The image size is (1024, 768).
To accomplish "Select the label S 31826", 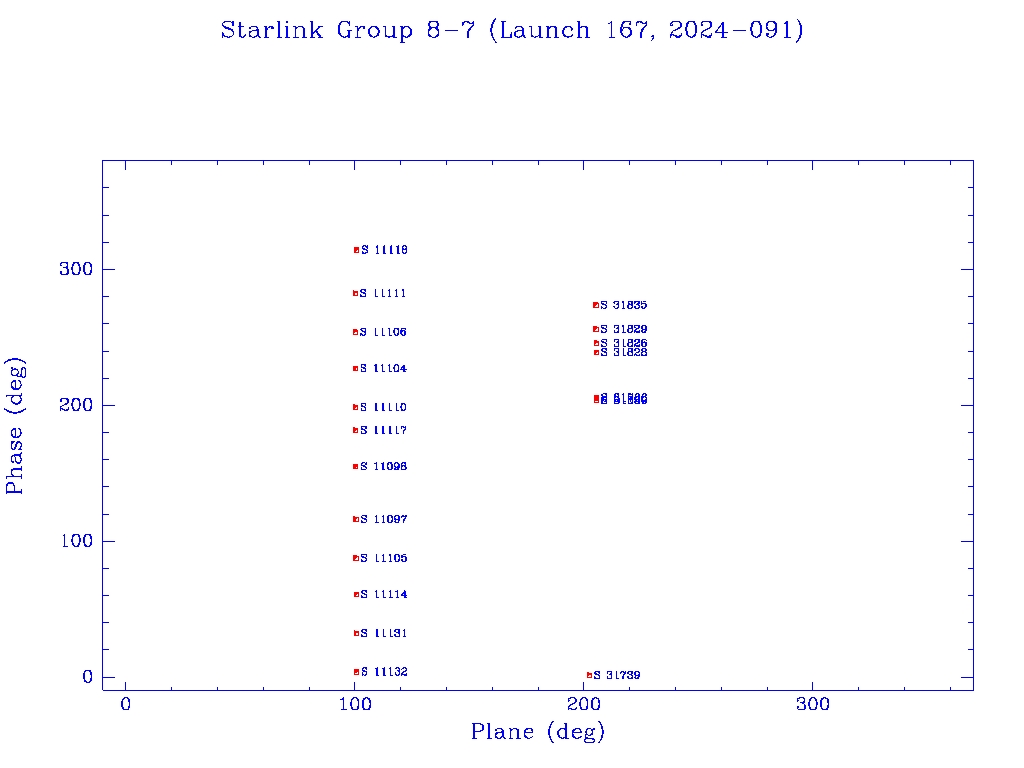I will coord(624,343).
